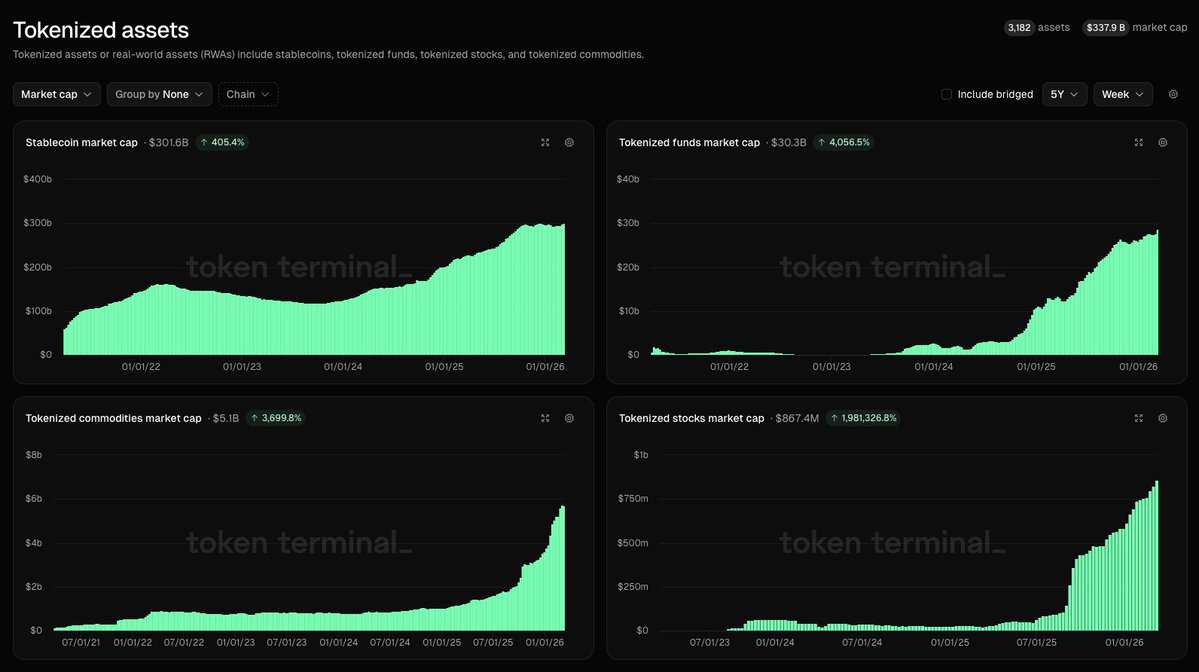Enable the Include bridged checkbox
1199x672 pixels.
tap(946, 93)
